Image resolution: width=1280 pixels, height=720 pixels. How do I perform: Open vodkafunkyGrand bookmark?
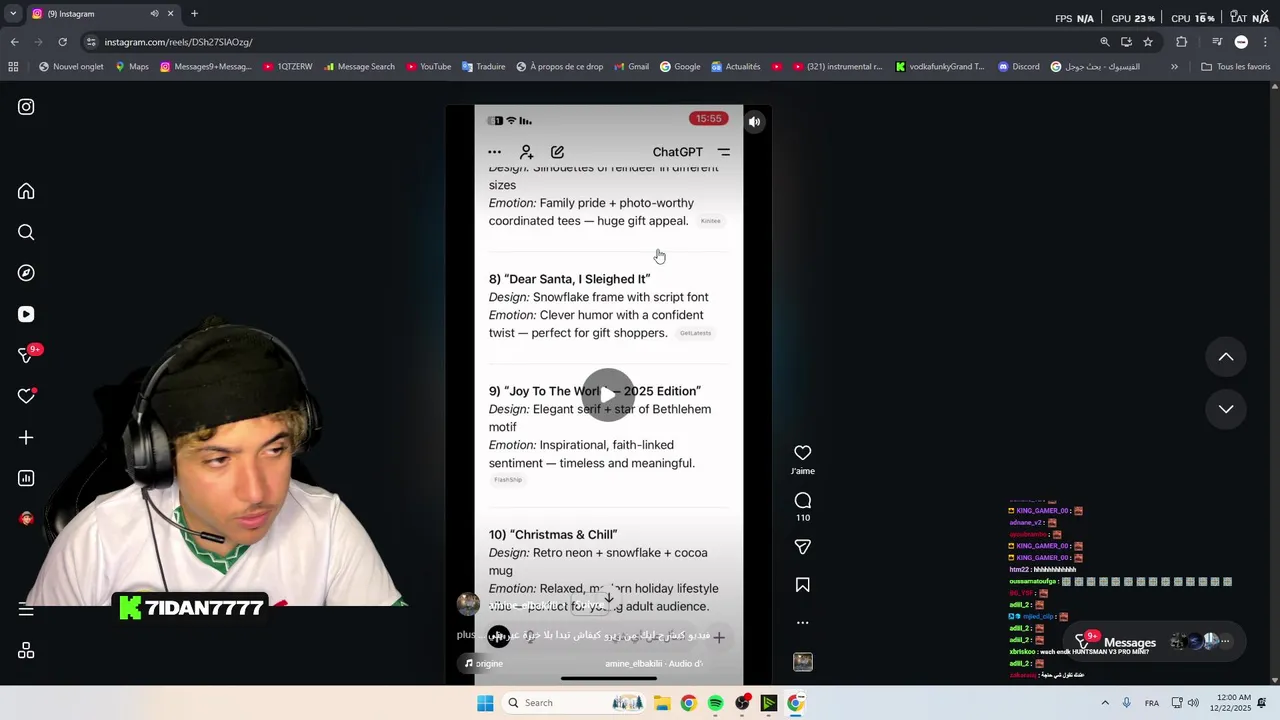[x=940, y=67]
